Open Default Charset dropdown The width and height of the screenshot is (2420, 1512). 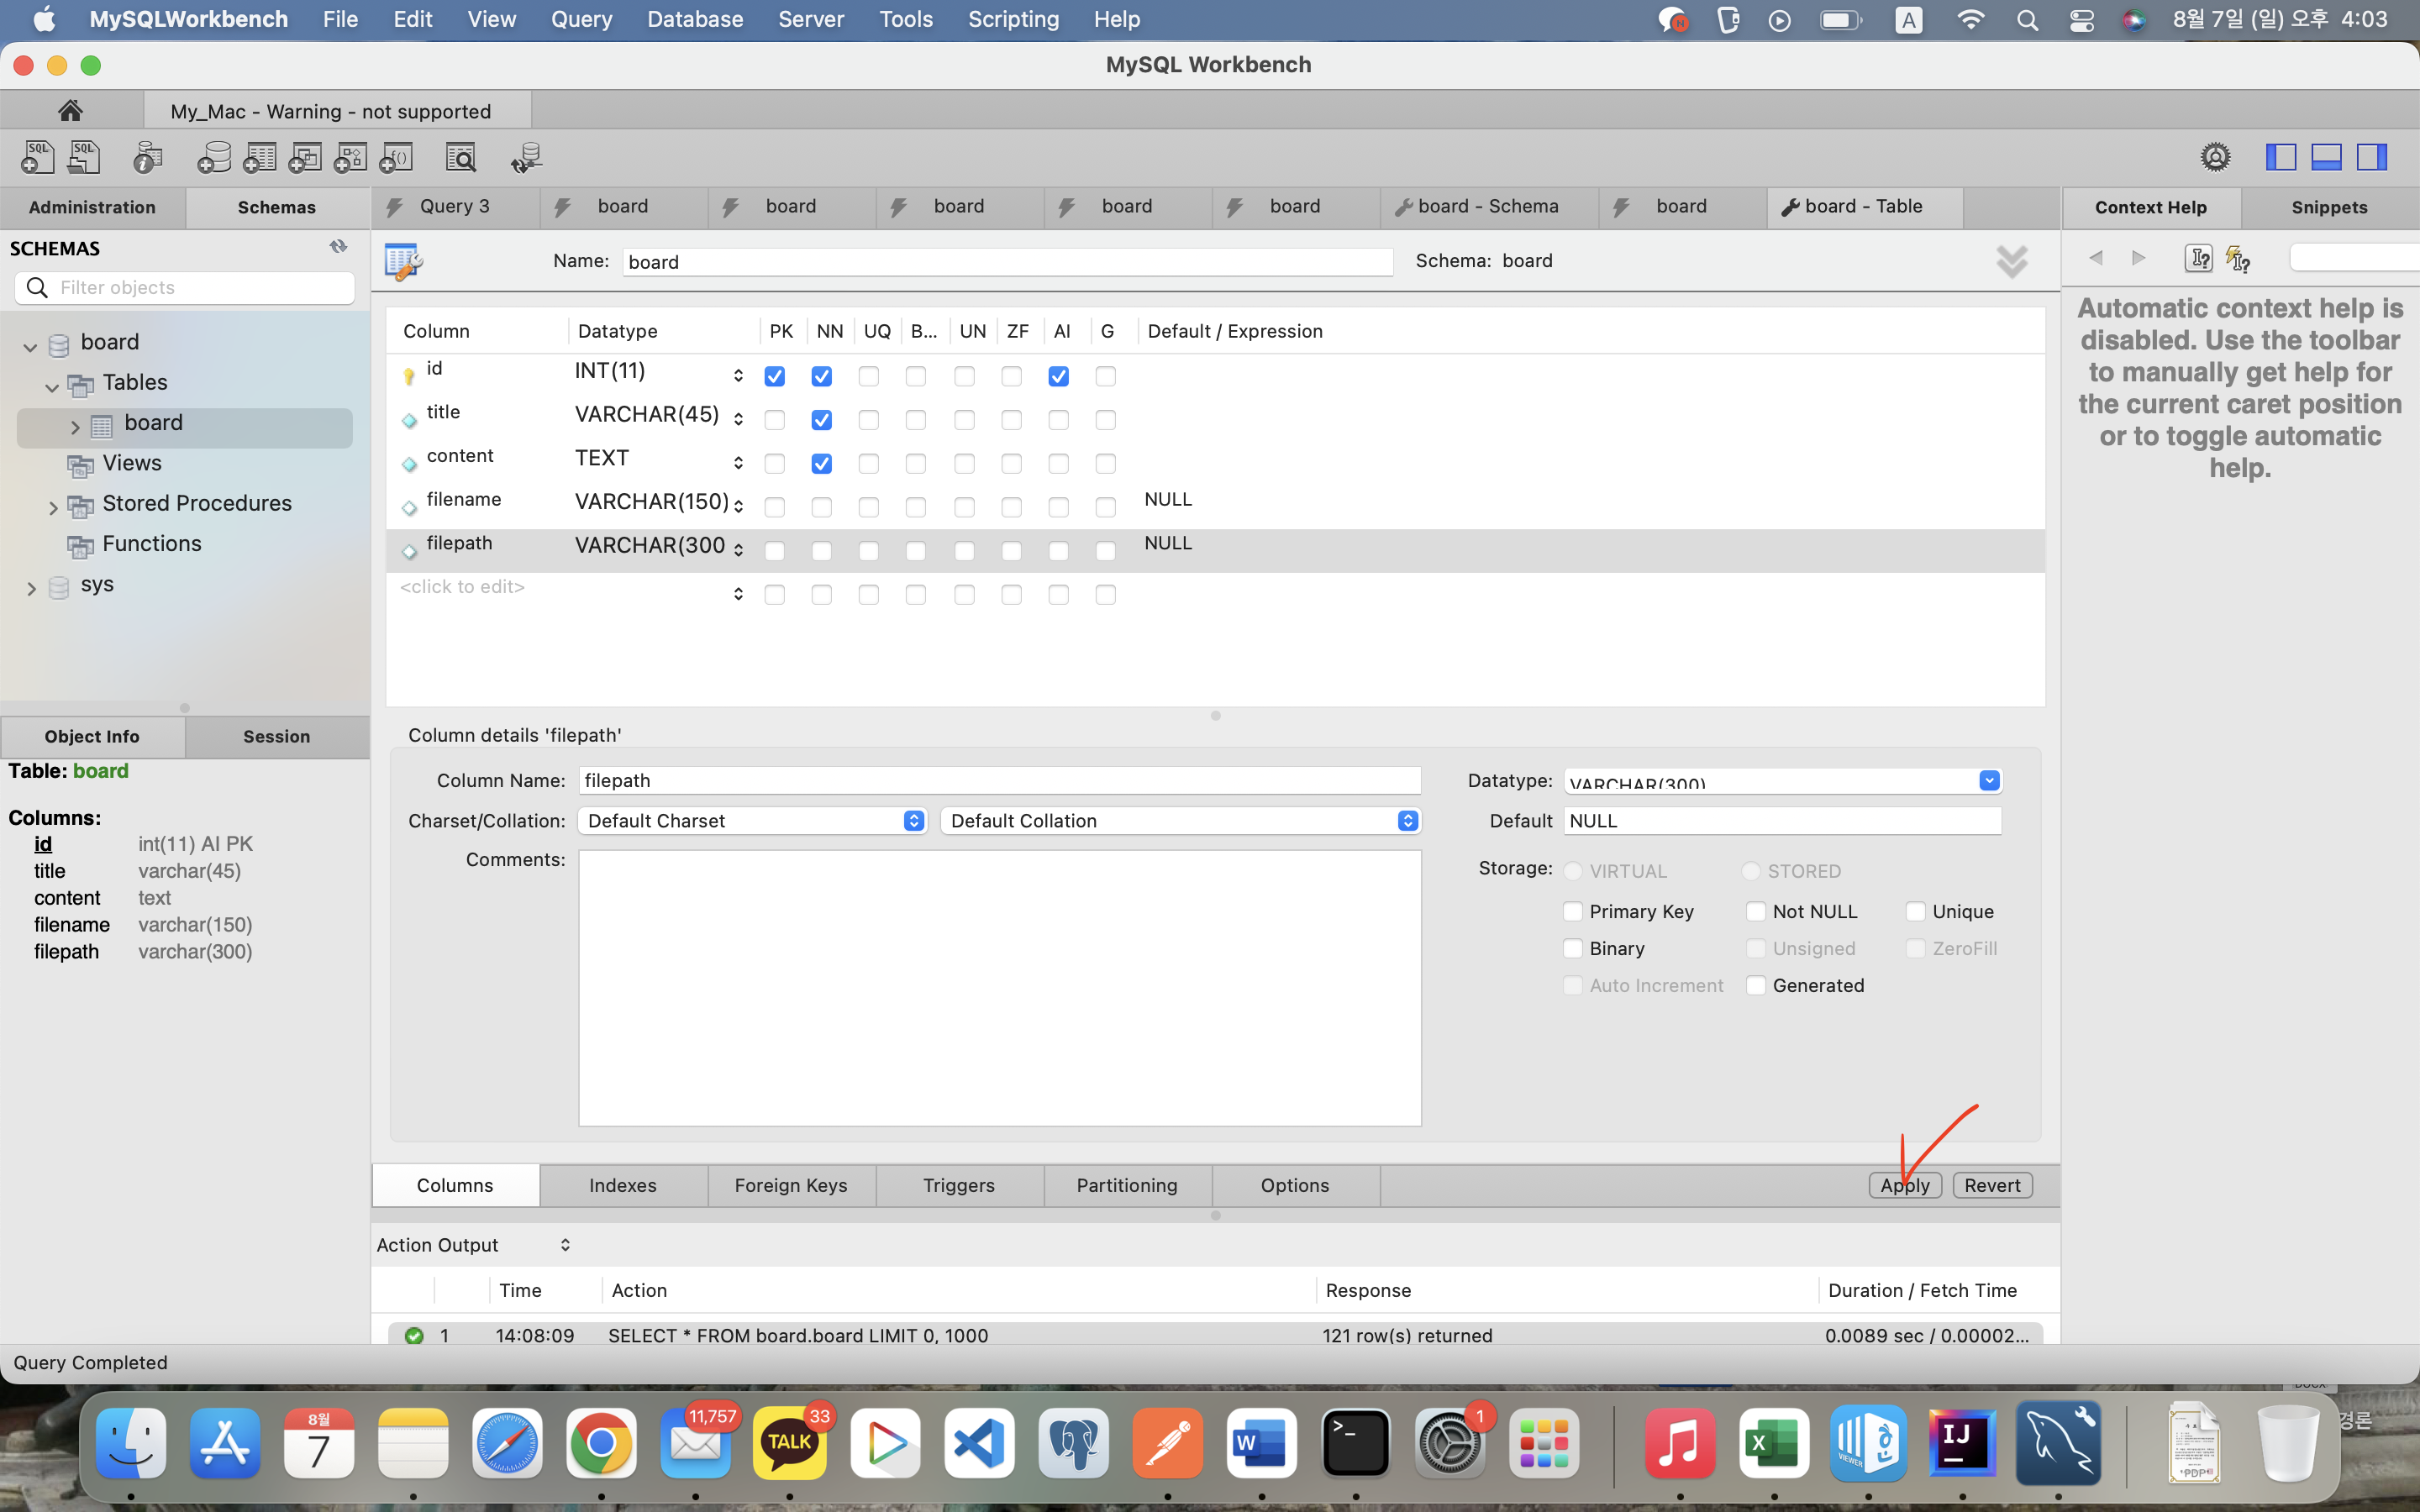pyautogui.click(x=752, y=820)
